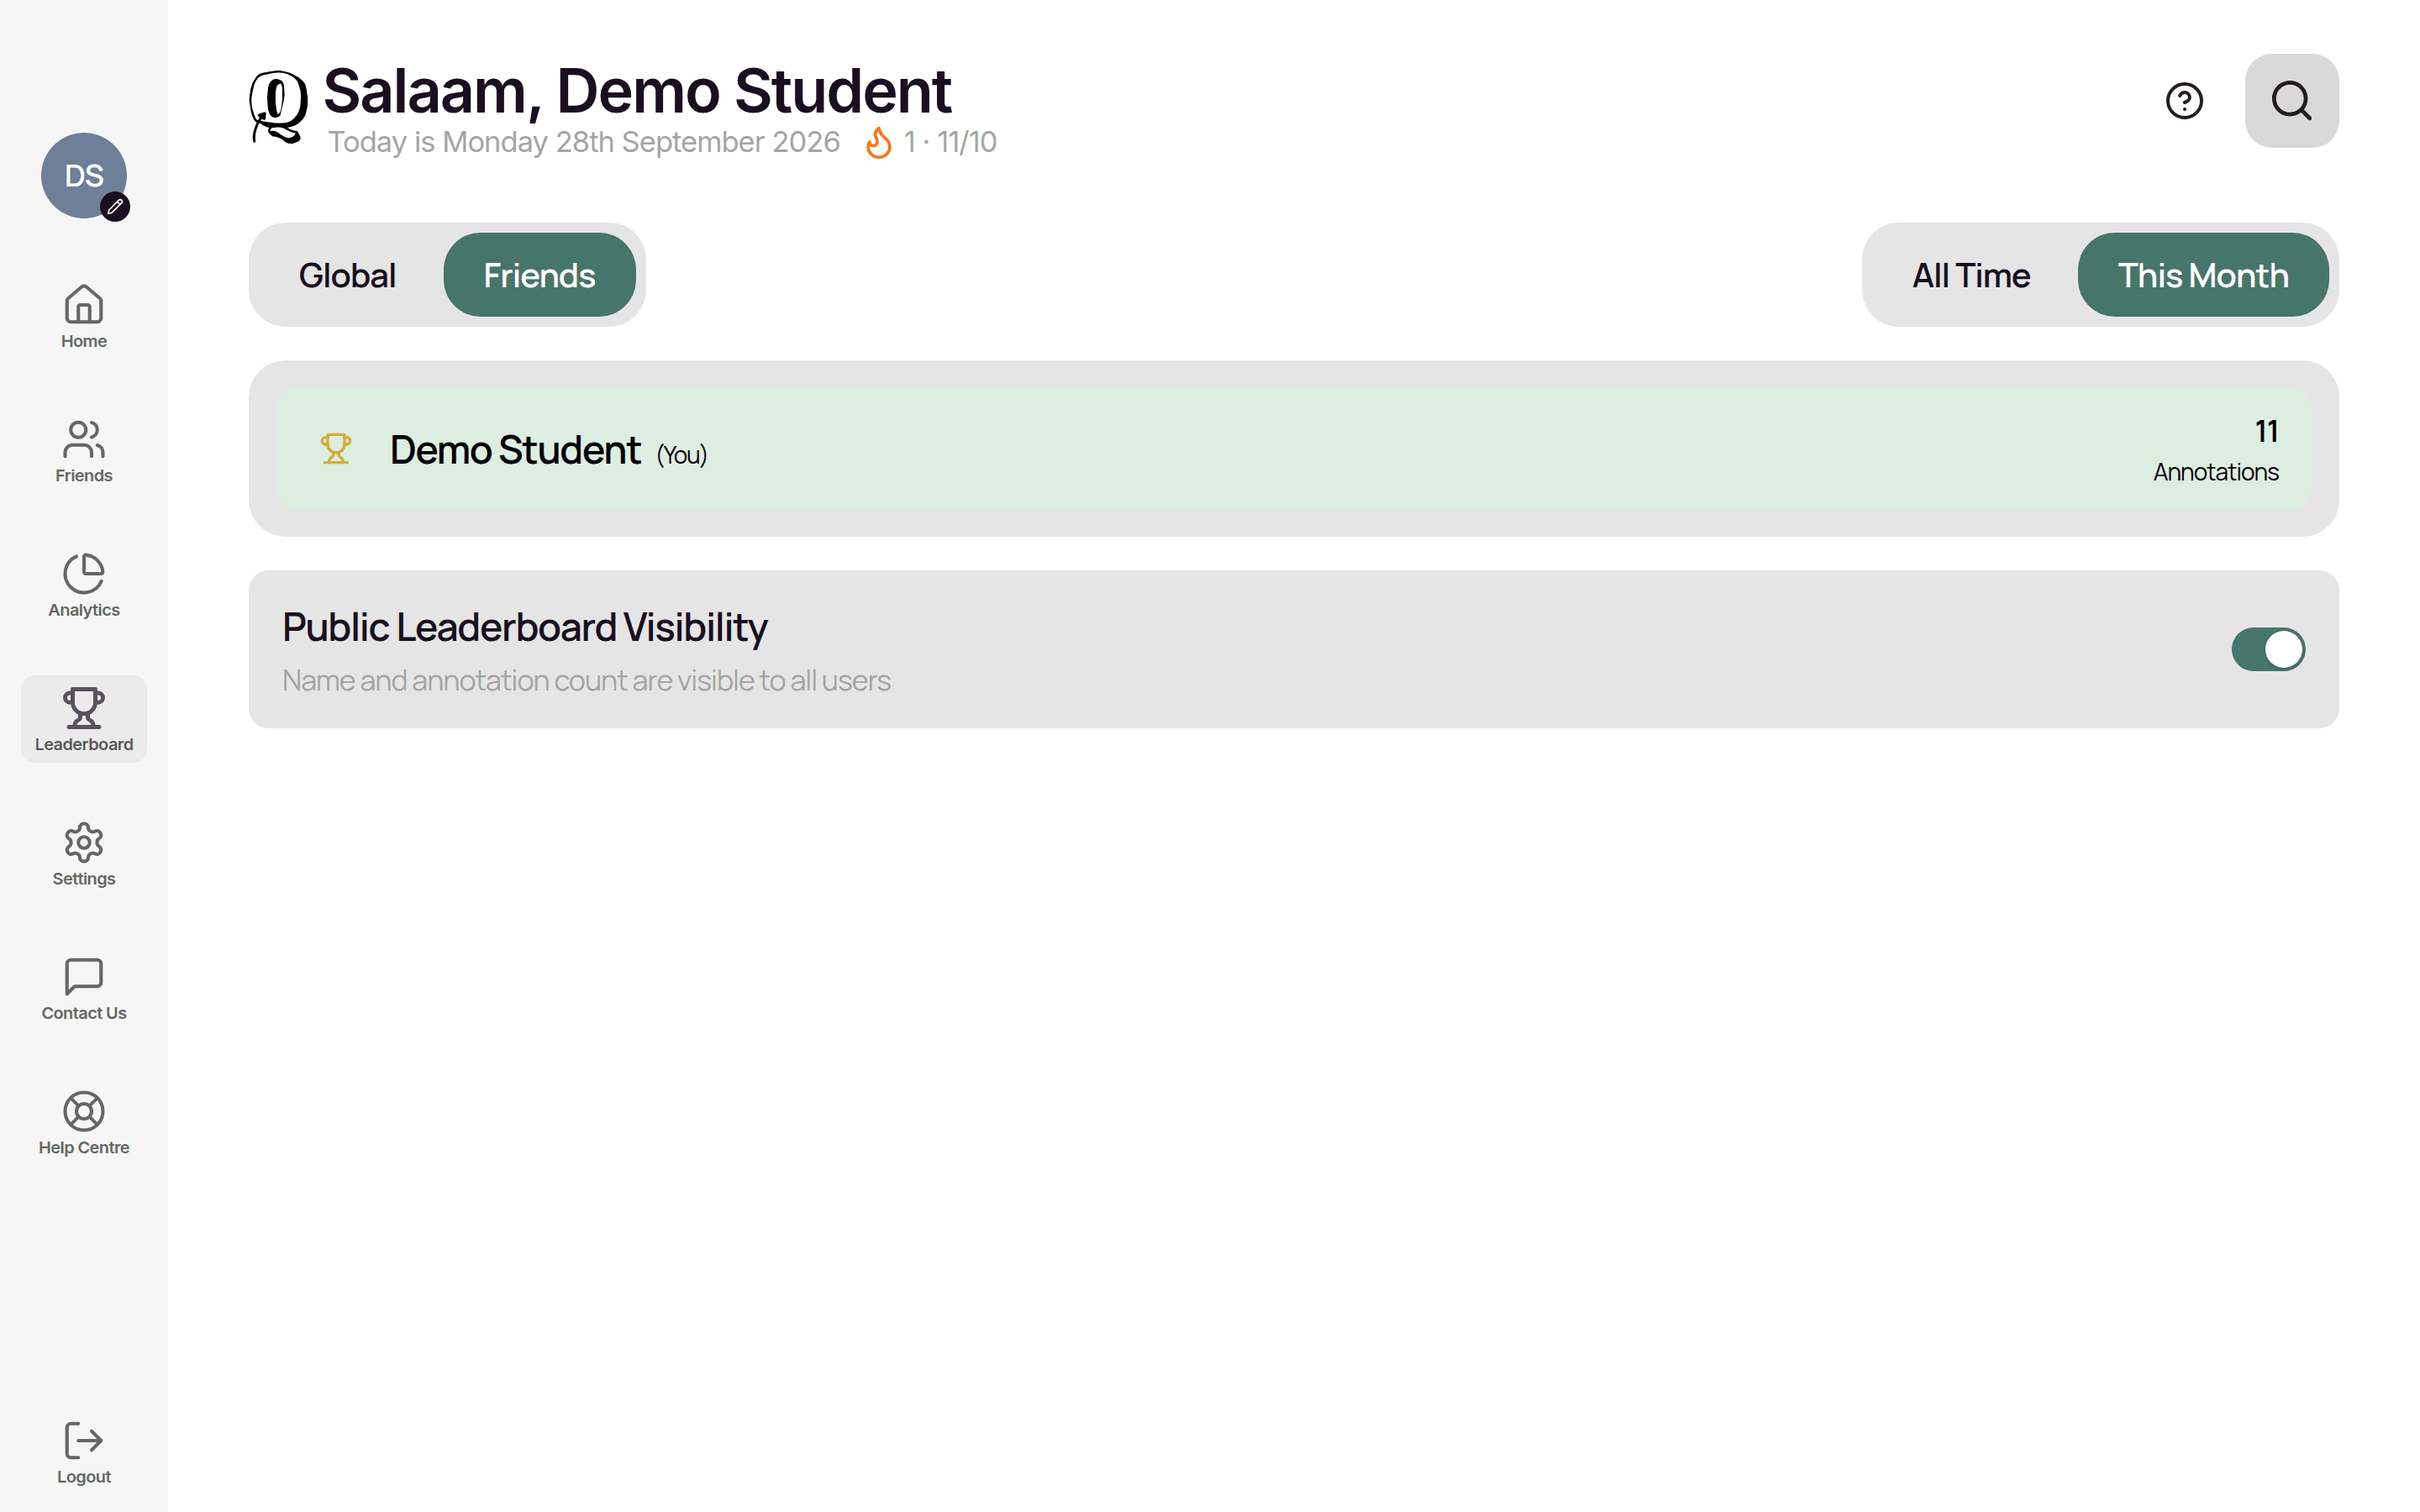The image size is (2420, 1512).
Task: Click the date text Monday 28th September
Action: click(584, 142)
